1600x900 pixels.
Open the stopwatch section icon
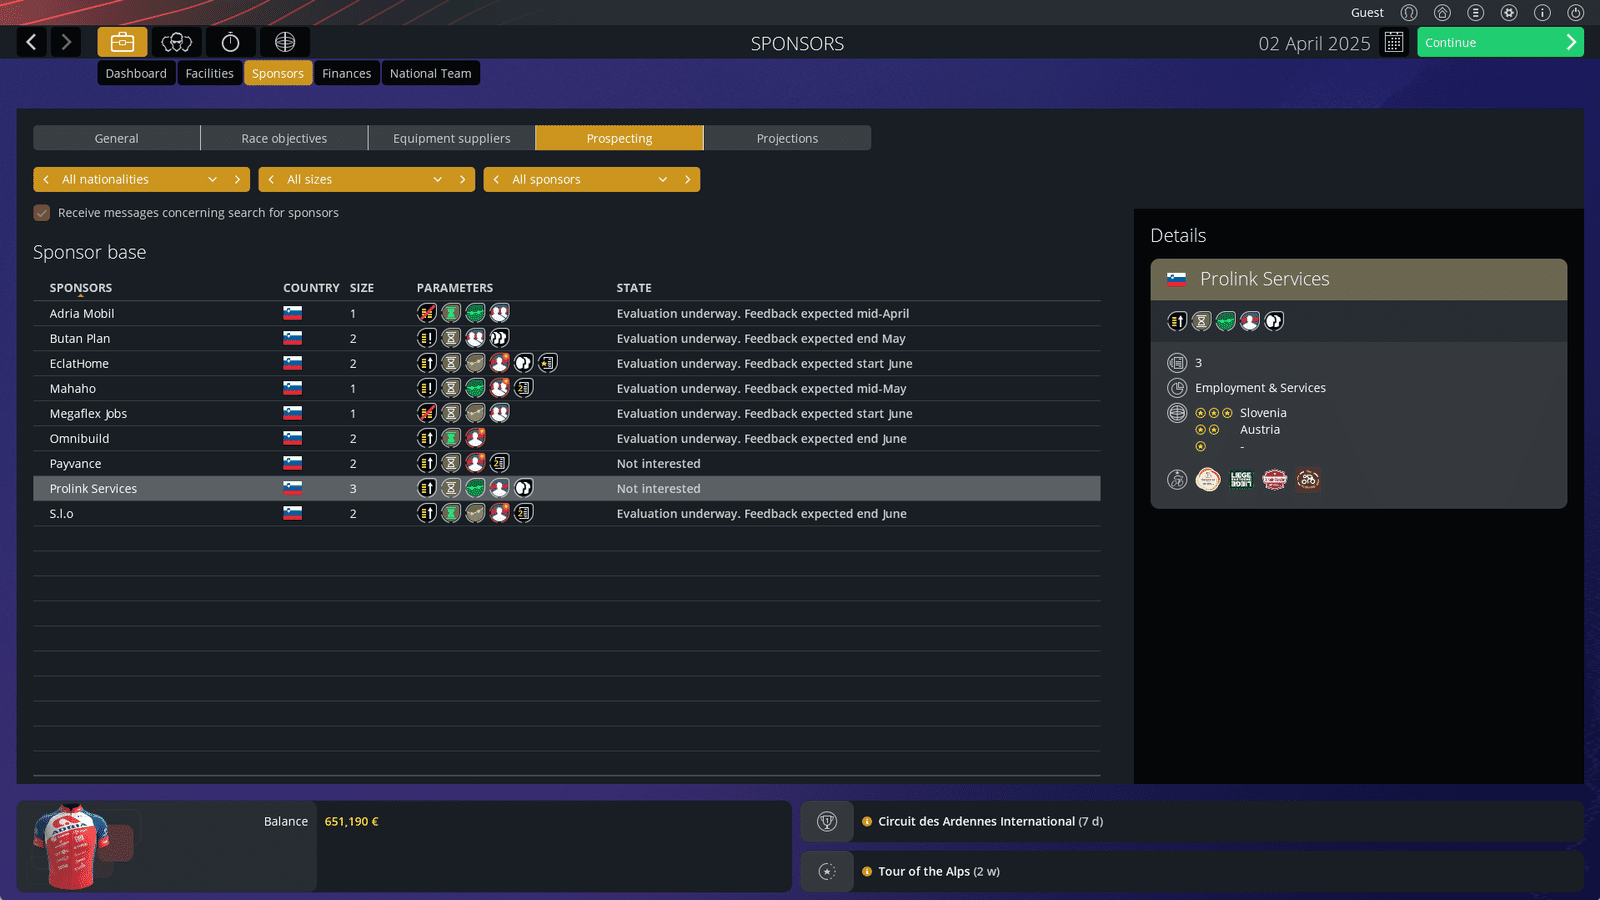click(230, 42)
